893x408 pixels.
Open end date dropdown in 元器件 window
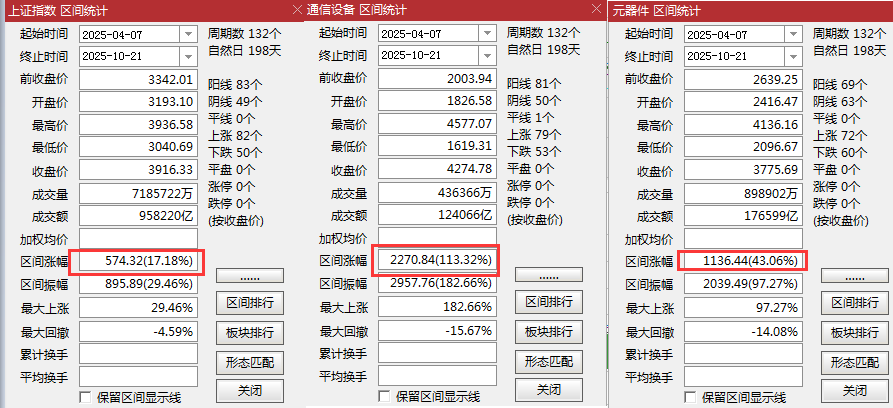(794, 56)
